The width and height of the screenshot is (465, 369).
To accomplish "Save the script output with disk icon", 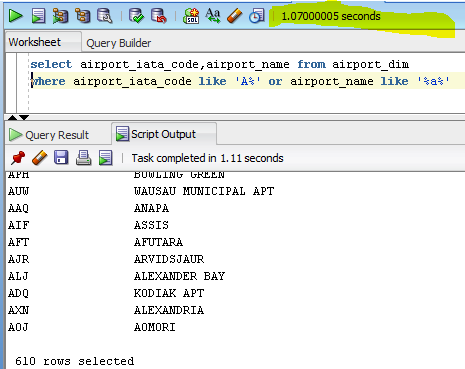I will 61,157.
